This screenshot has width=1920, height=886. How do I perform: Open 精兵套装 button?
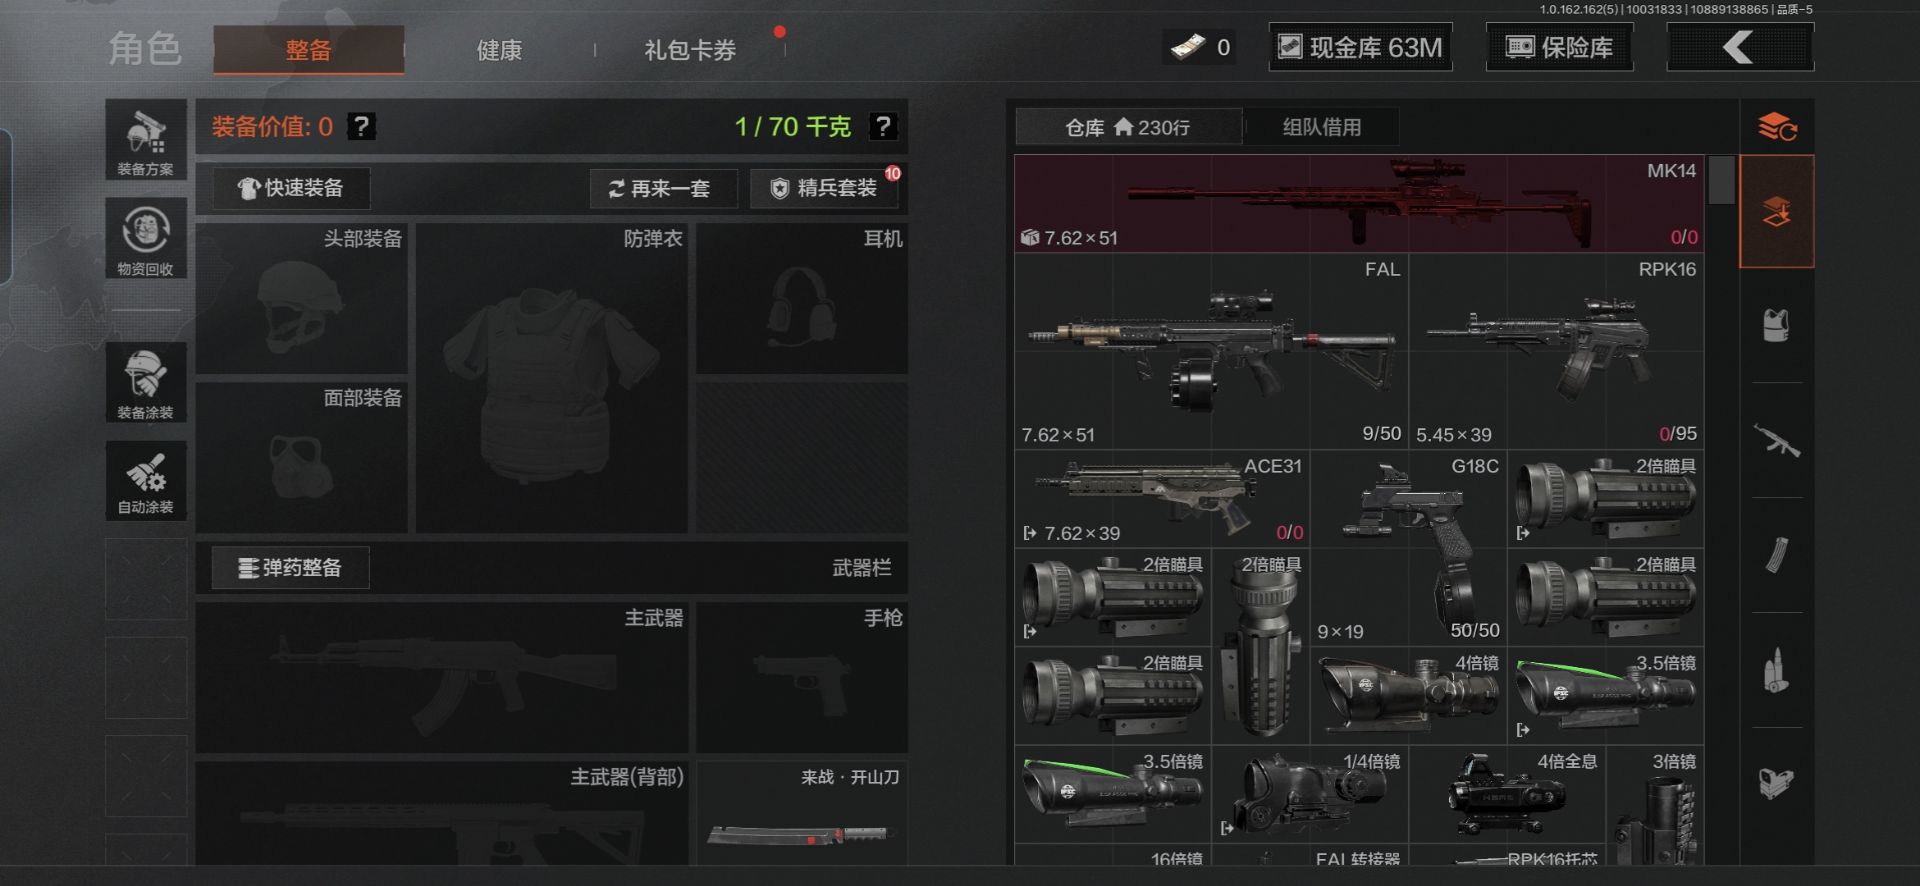pyautogui.click(x=825, y=188)
